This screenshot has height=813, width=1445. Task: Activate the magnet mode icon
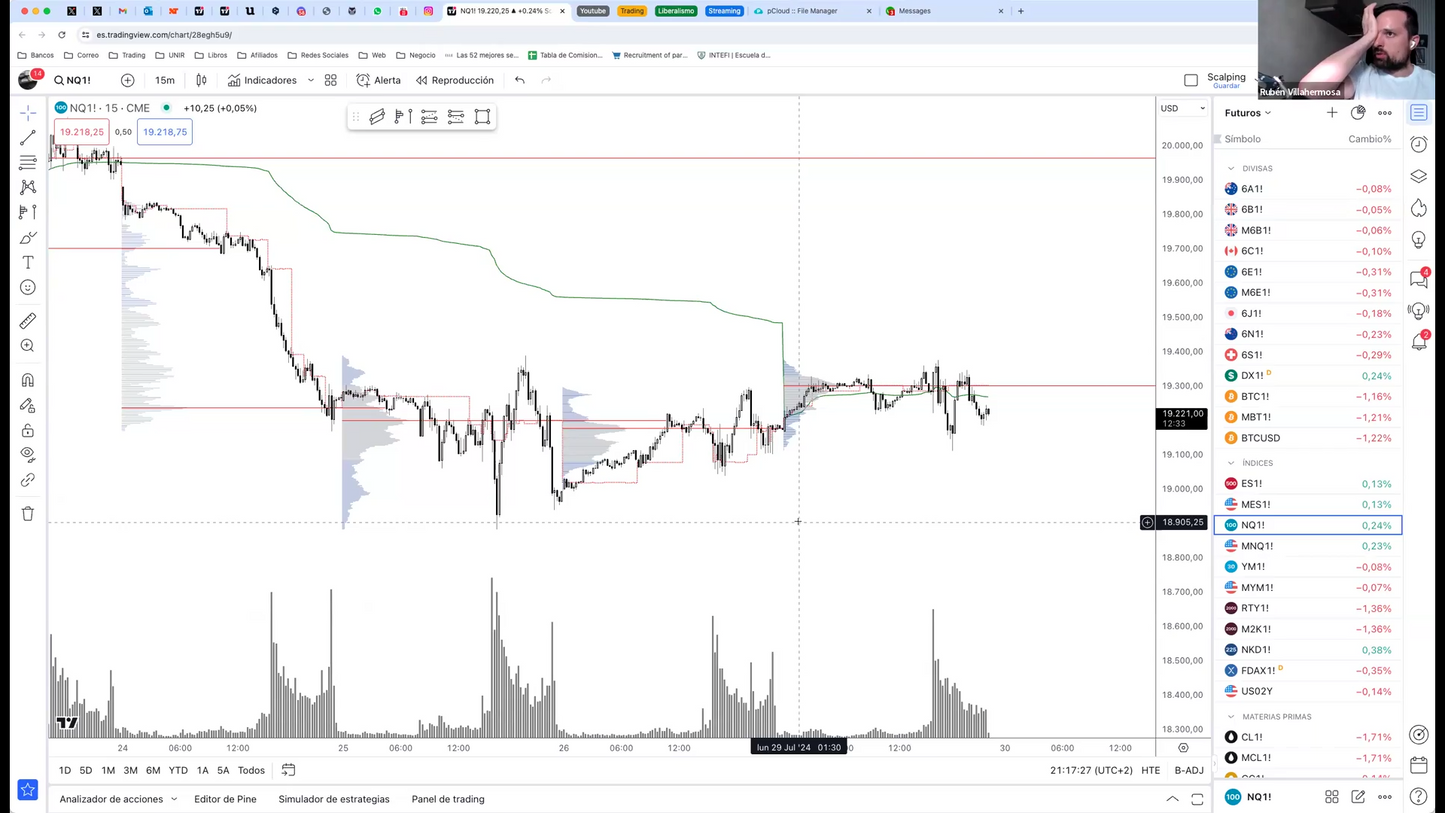coord(28,380)
